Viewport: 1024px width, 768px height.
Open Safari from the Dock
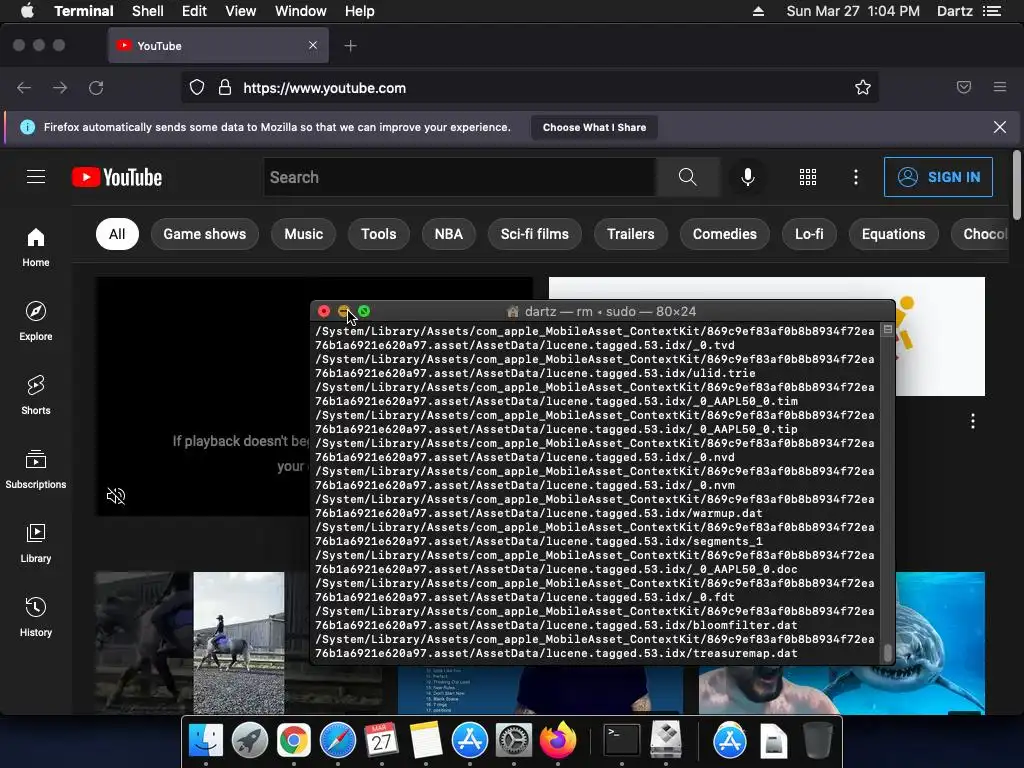[338, 741]
